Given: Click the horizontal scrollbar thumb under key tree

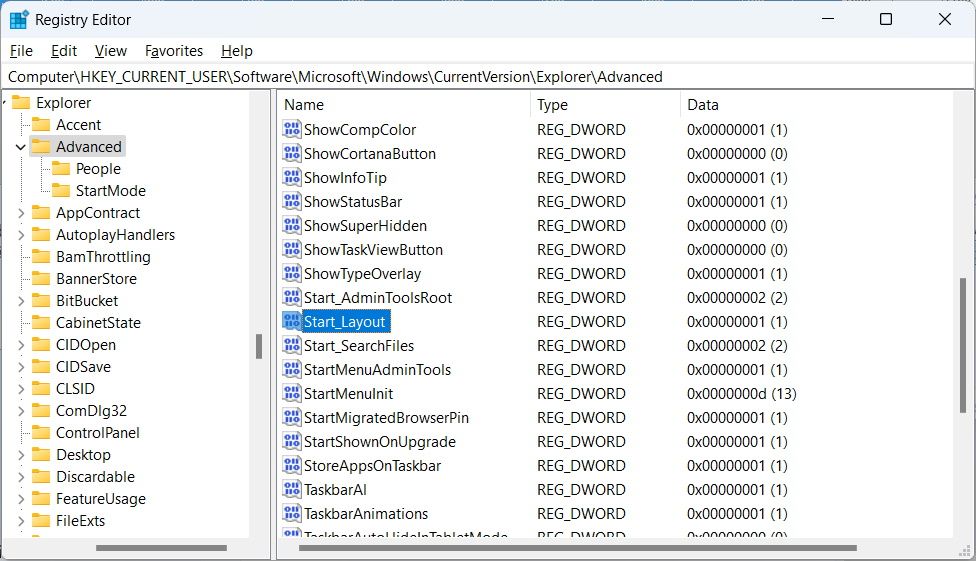Looking at the screenshot, I should pos(161,548).
